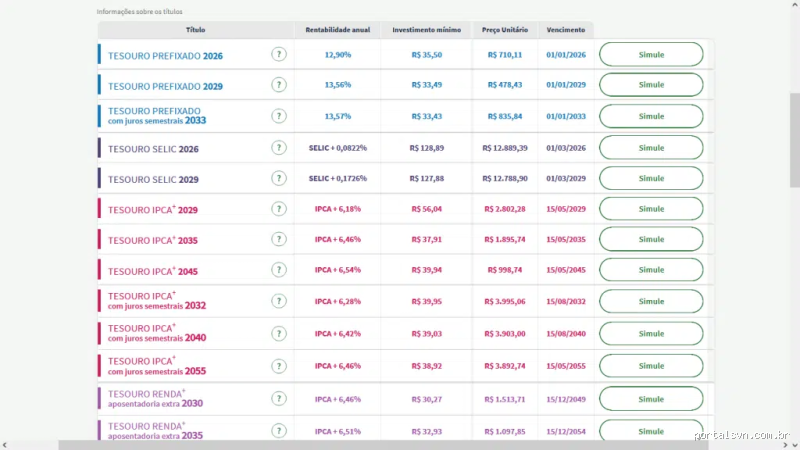
Task: Simulate the Tesouro Selic 2029 bond
Action: (x=651, y=178)
